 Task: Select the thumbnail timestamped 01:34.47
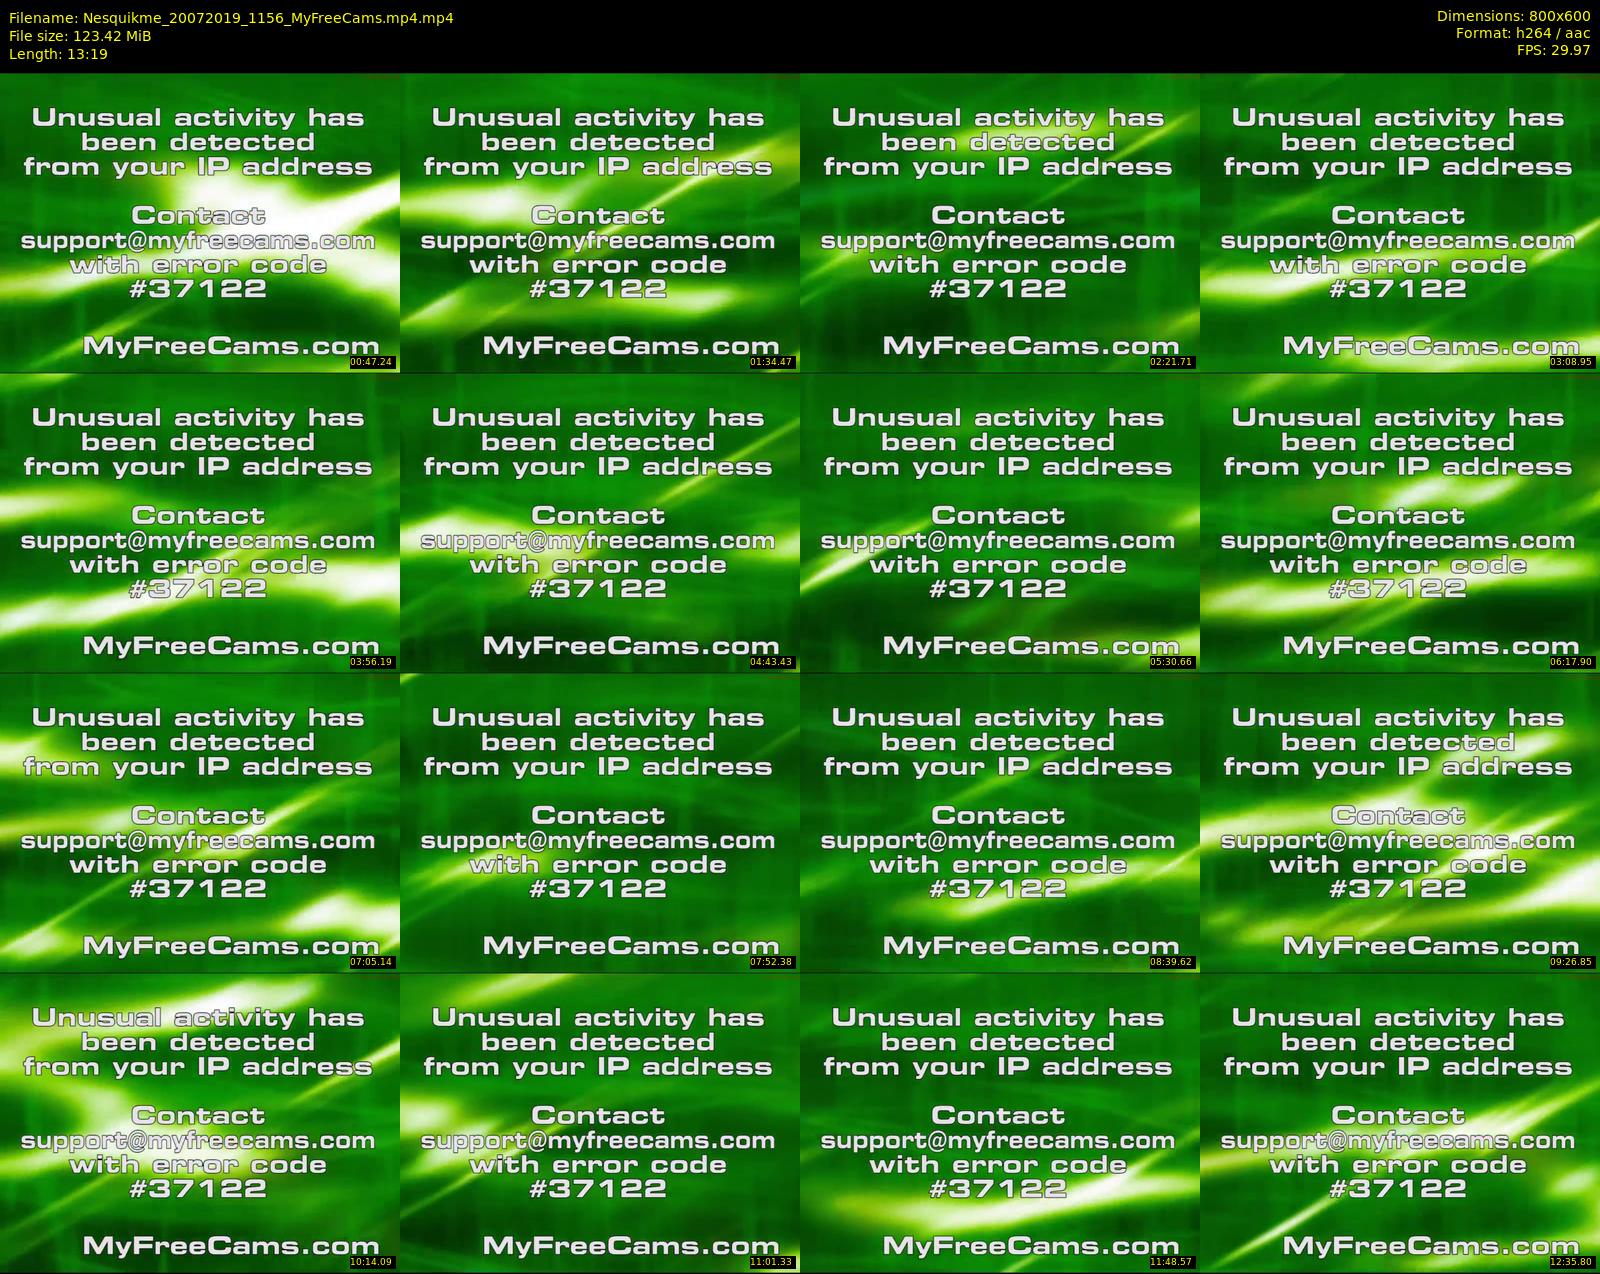(x=599, y=222)
